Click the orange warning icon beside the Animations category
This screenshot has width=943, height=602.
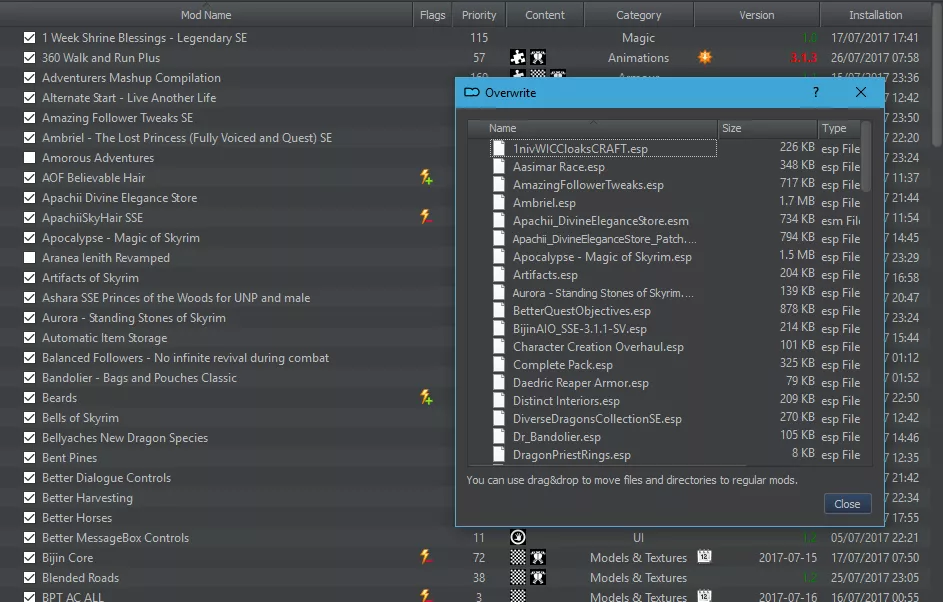click(705, 57)
